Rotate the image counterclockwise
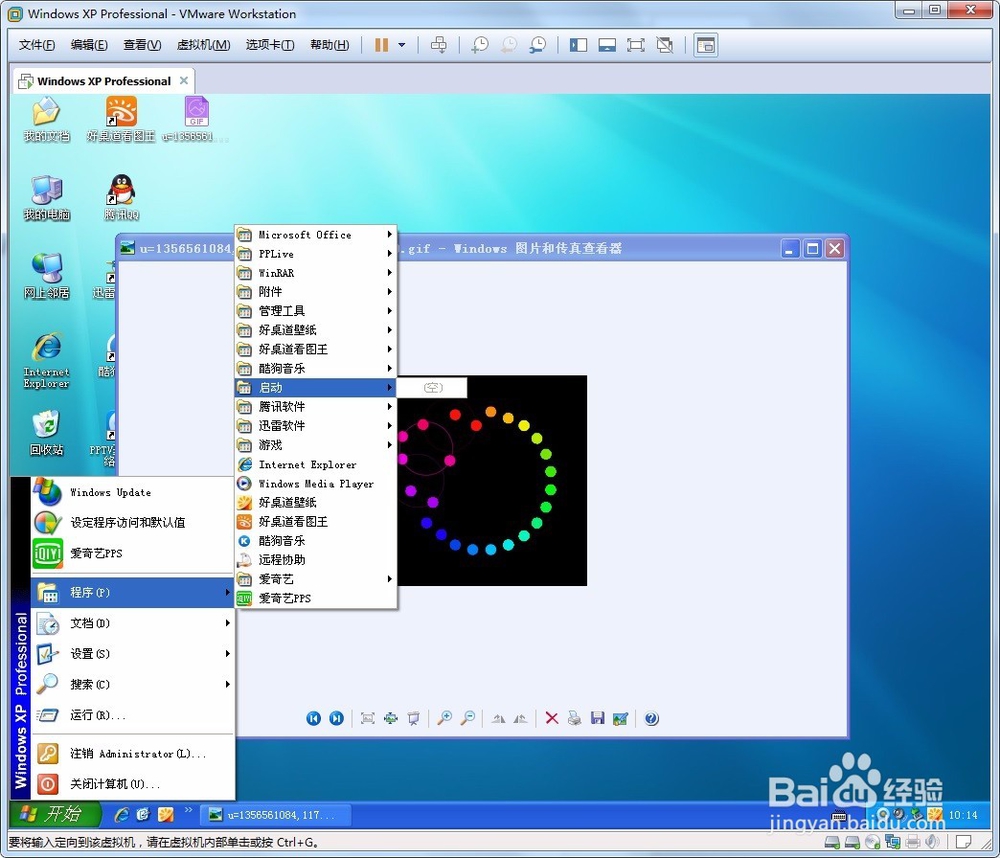This screenshot has height=858, width=1000. click(x=520, y=718)
